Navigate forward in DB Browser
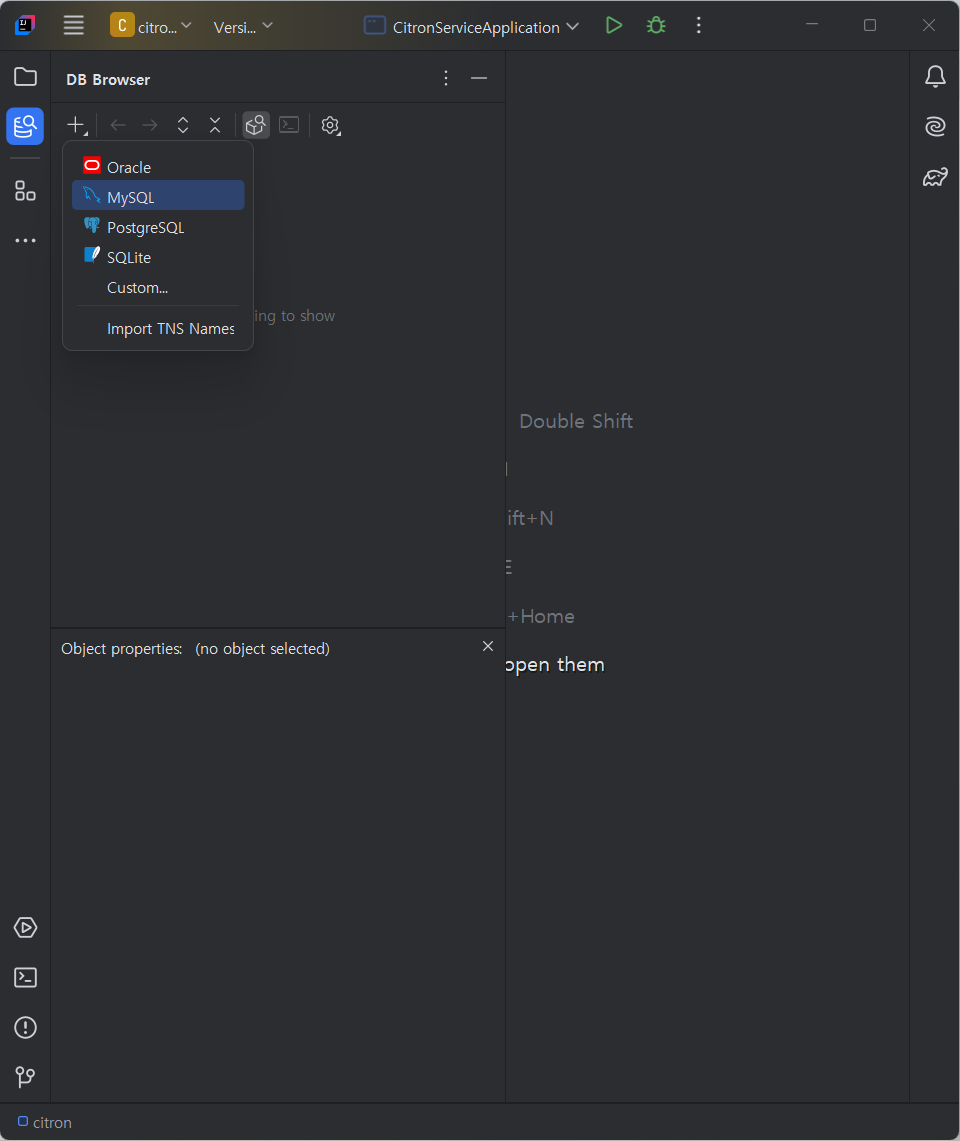960x1141 pixels. (150, 125)
